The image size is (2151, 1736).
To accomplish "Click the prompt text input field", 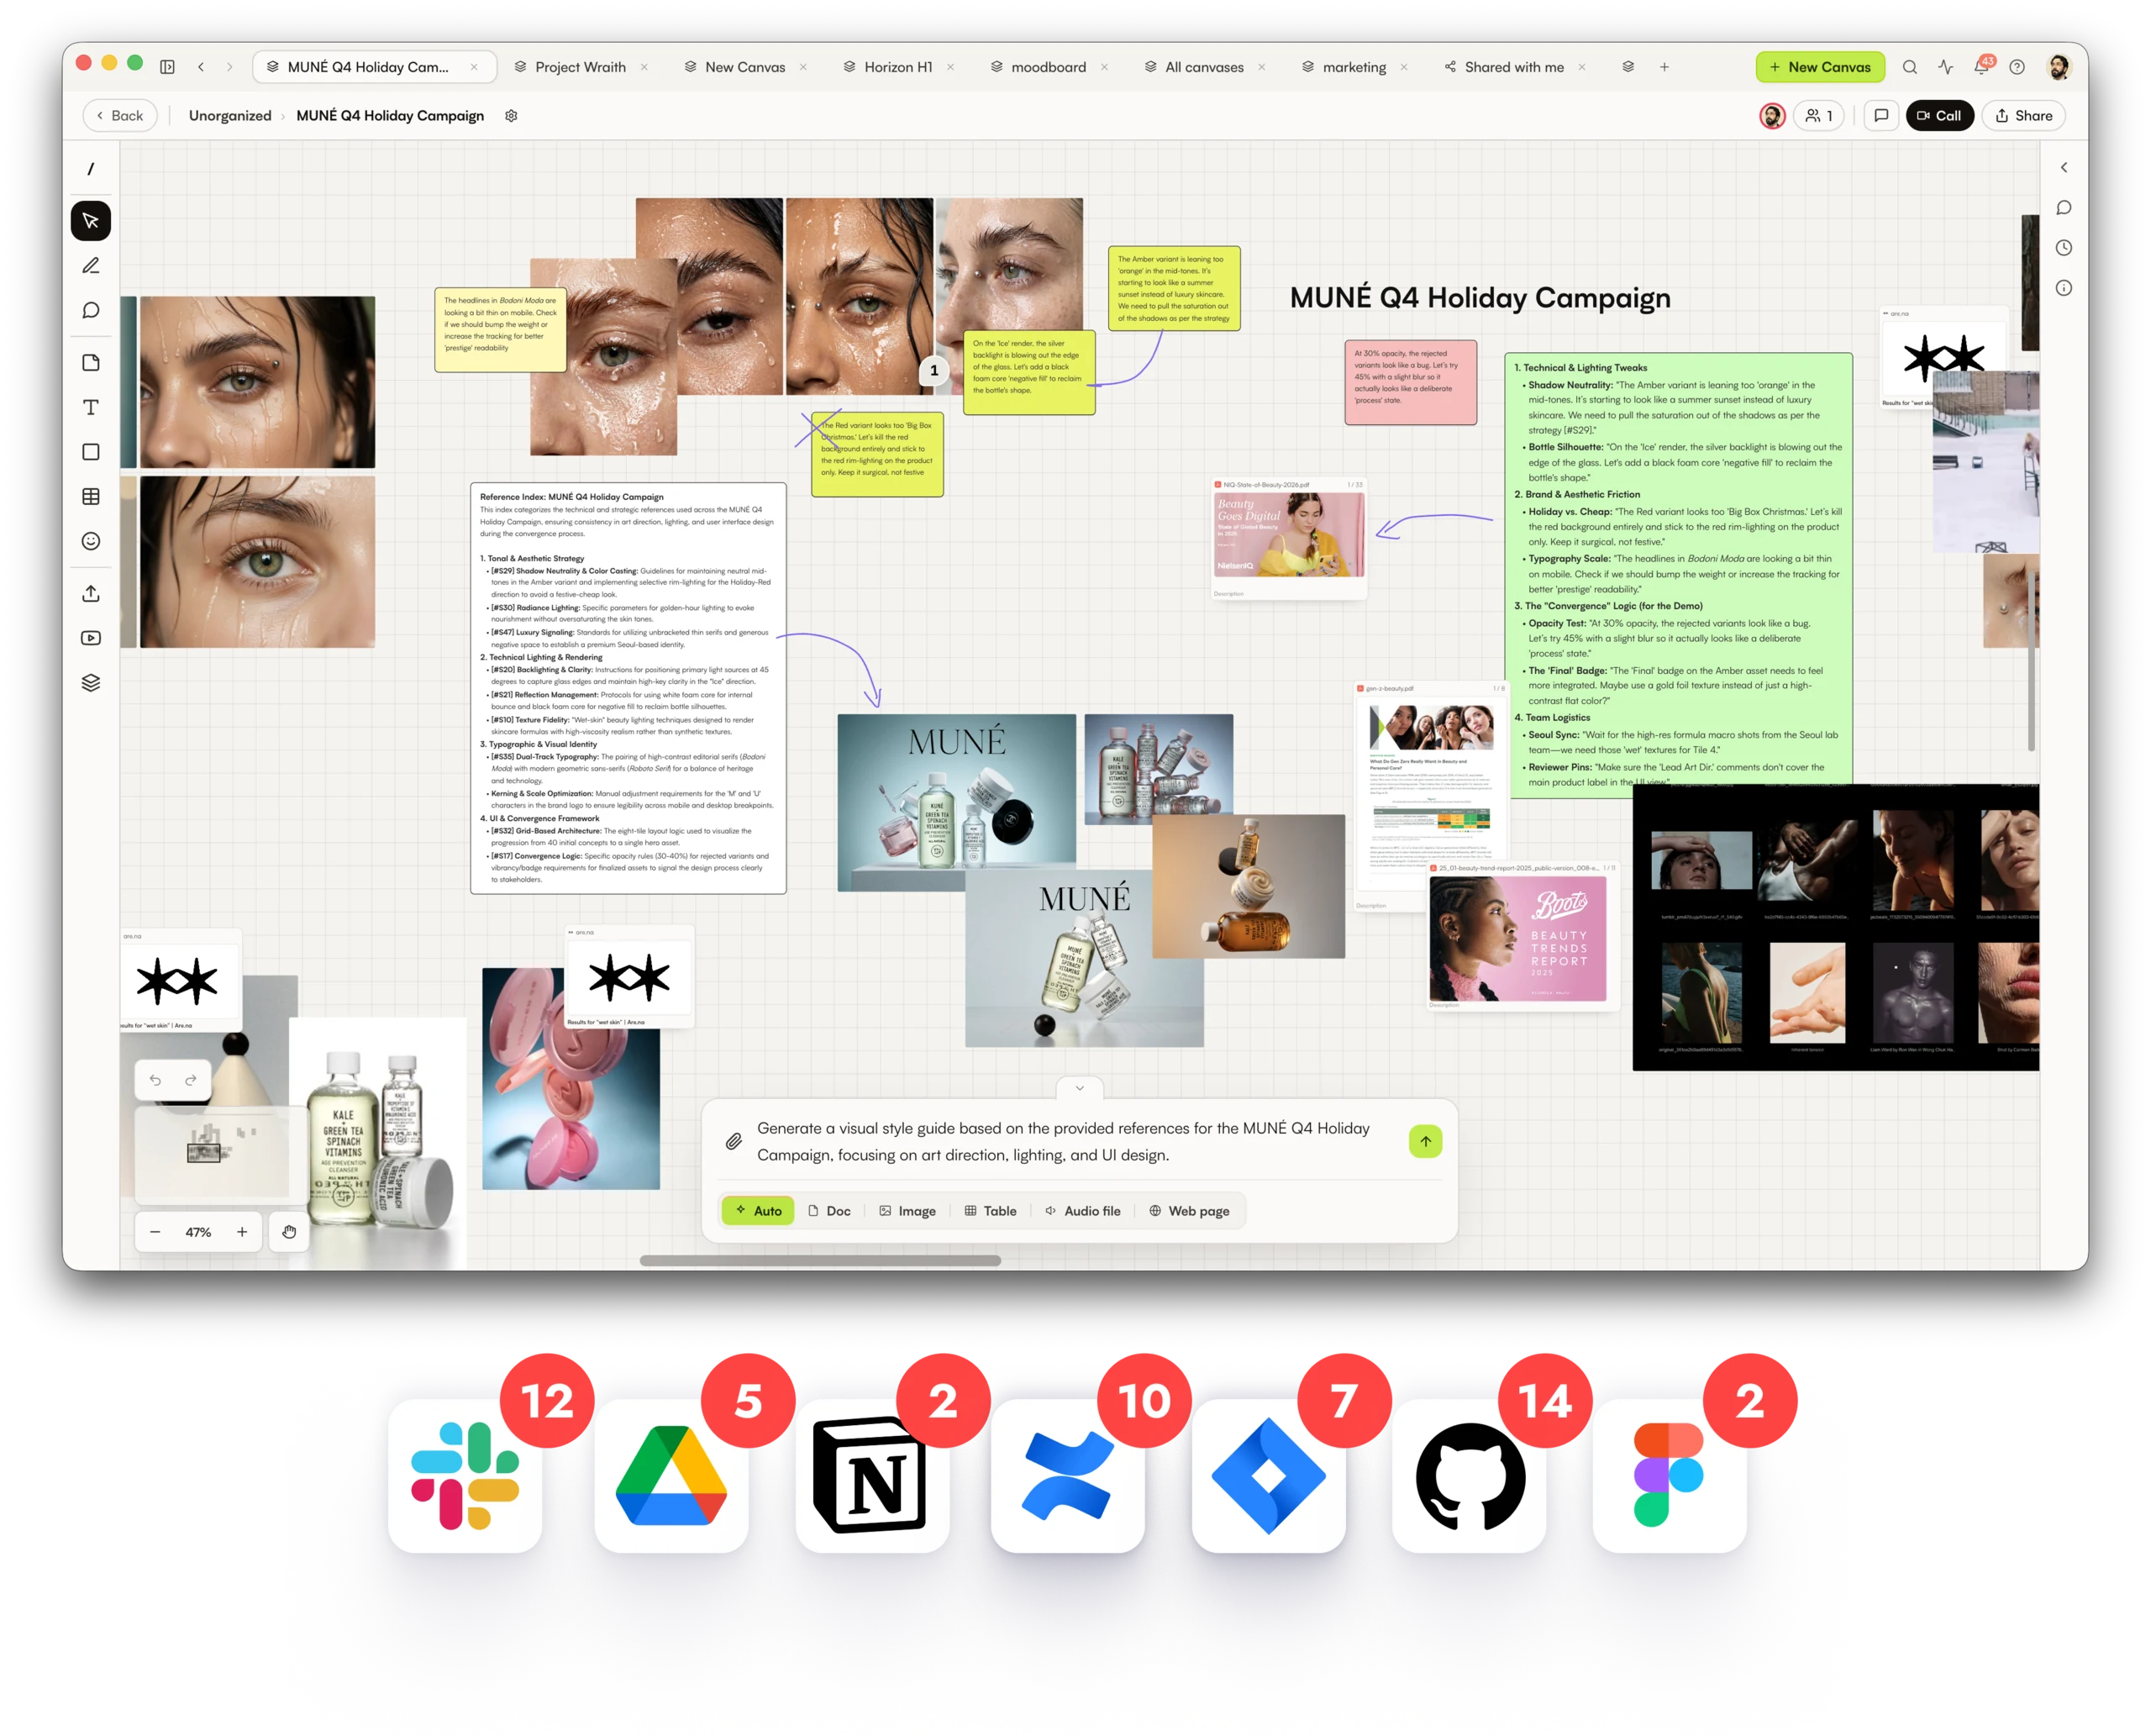I will pos(1063,1141).
